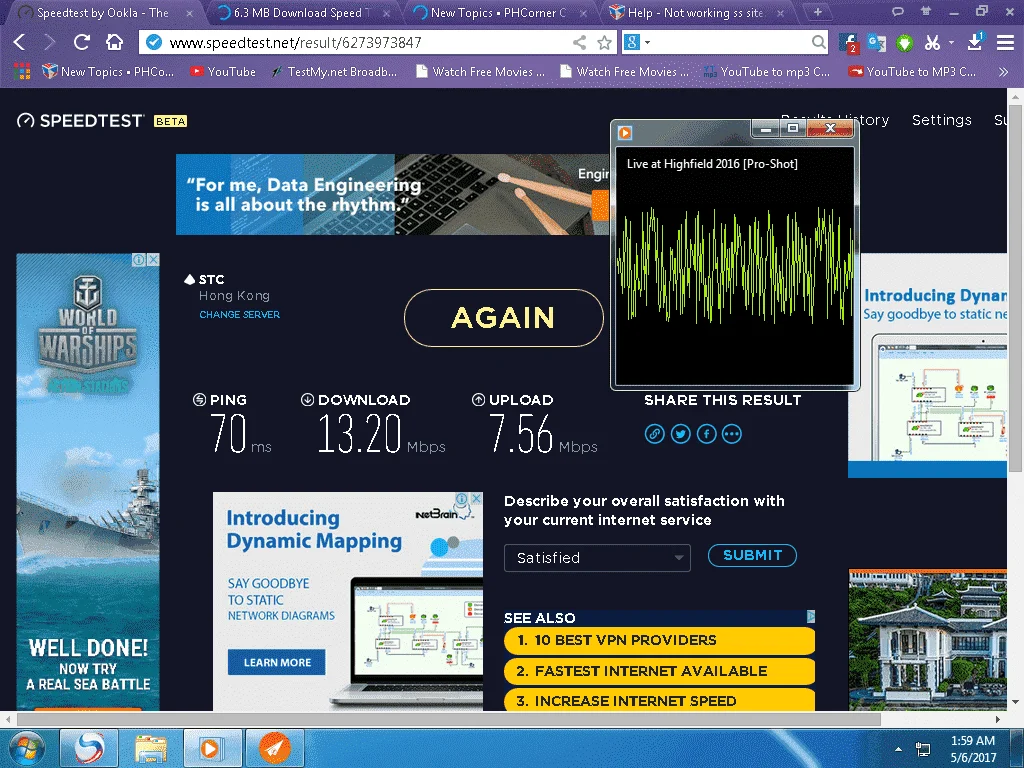Open media player taskbar icon

pos(210,748)
